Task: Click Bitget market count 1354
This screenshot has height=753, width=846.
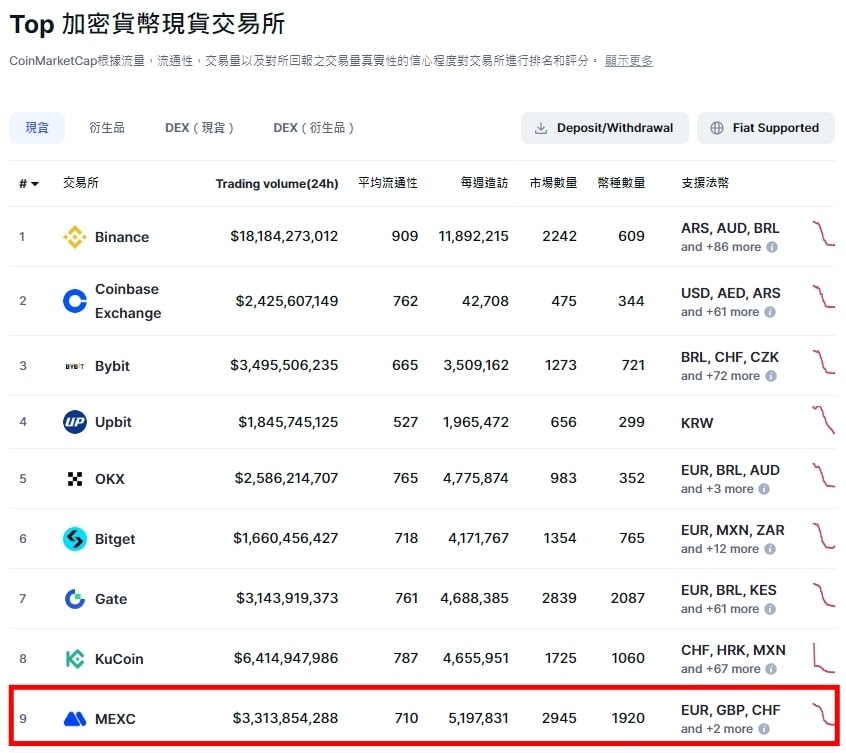Action: (x=560, y=538)
